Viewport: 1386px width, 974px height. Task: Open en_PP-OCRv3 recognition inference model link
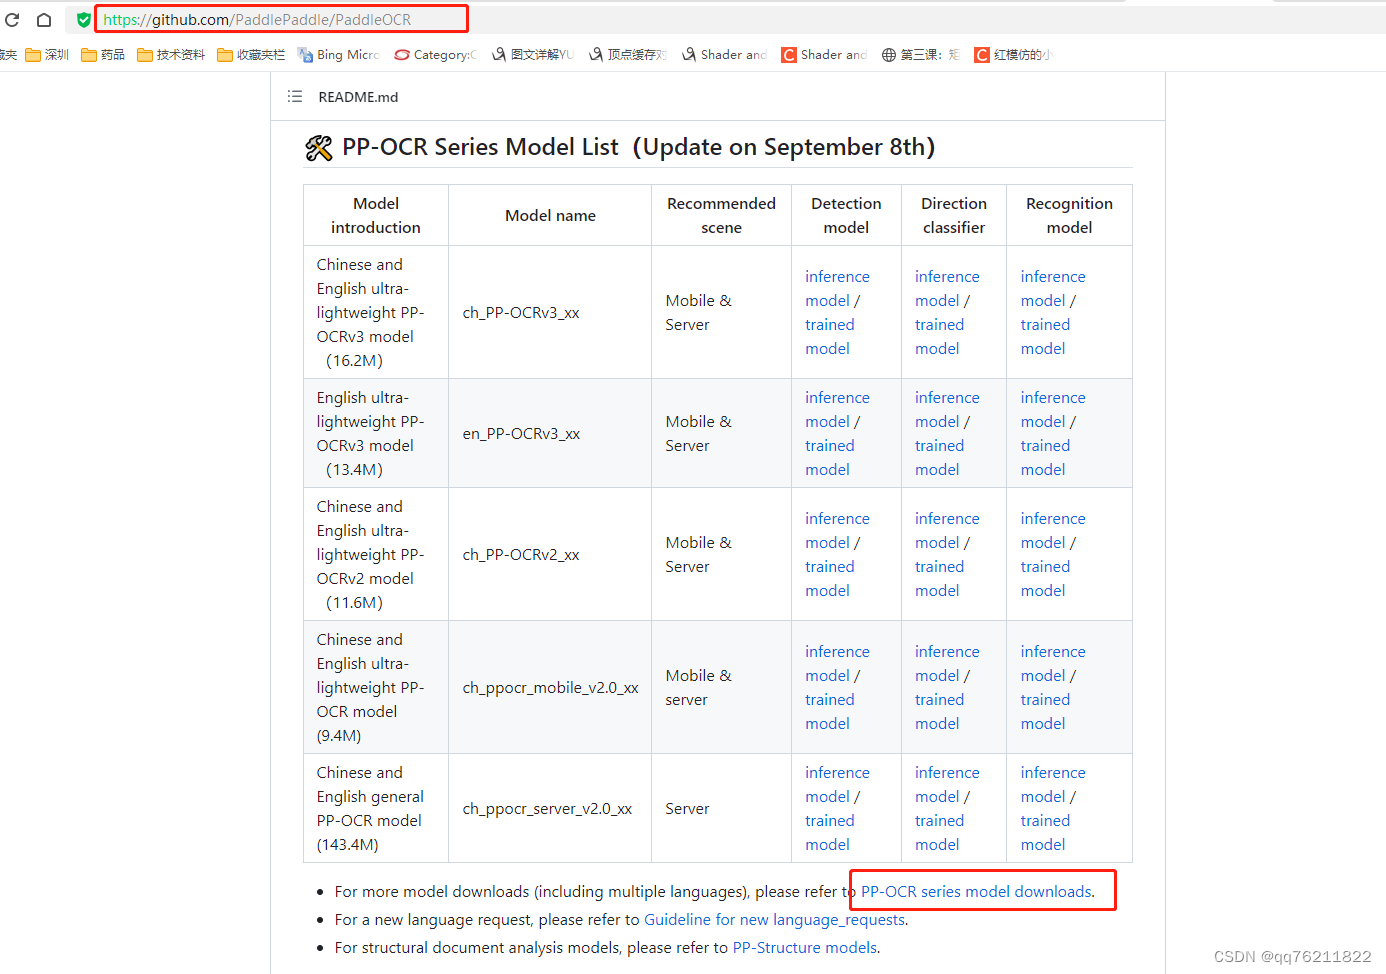[1053, 409]
